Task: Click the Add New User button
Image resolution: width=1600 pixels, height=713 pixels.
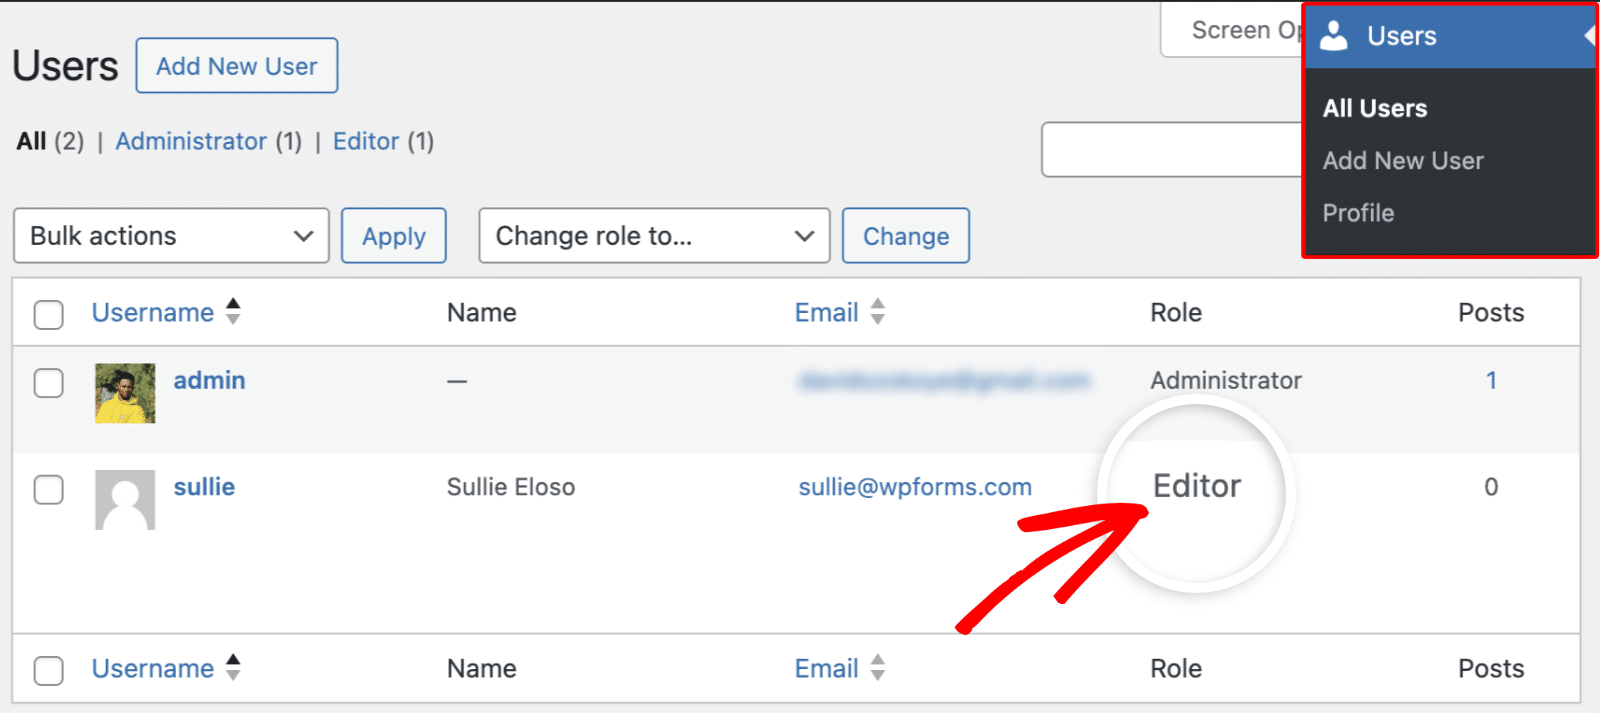Action: (x=237, y=66)
